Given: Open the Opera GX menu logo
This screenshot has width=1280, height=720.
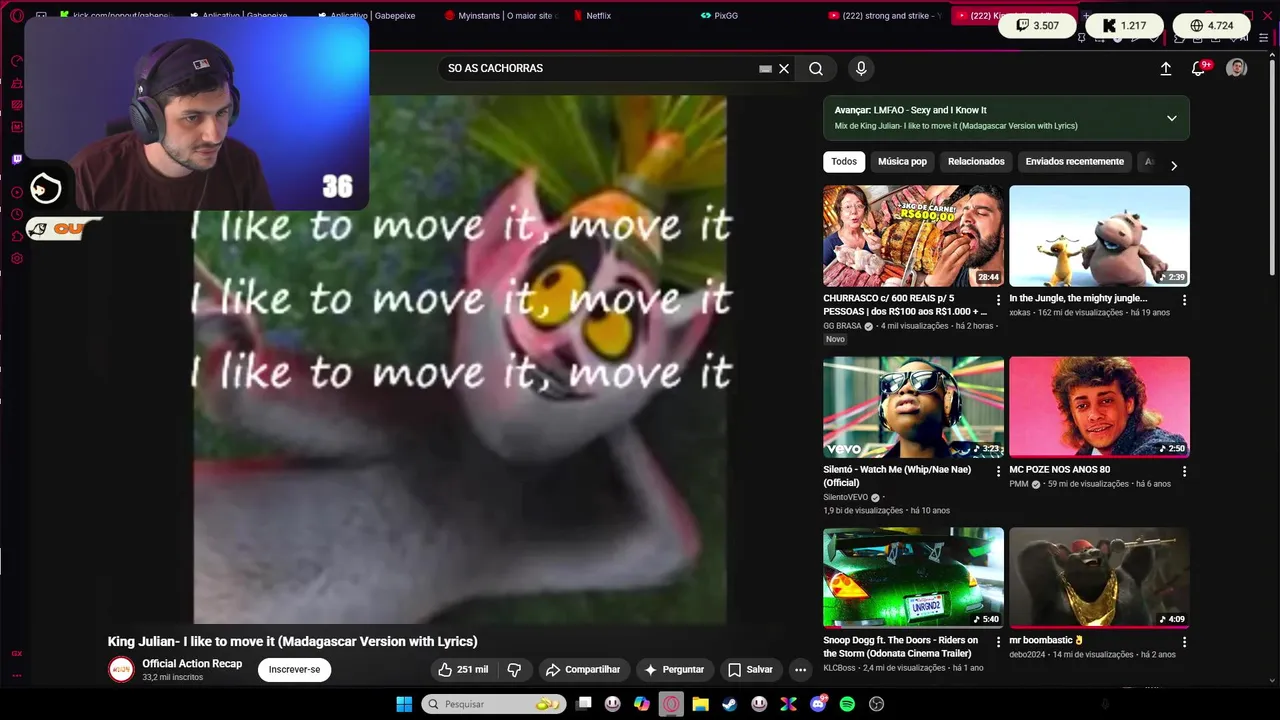Looking at the screenshot, I should 16,16.
